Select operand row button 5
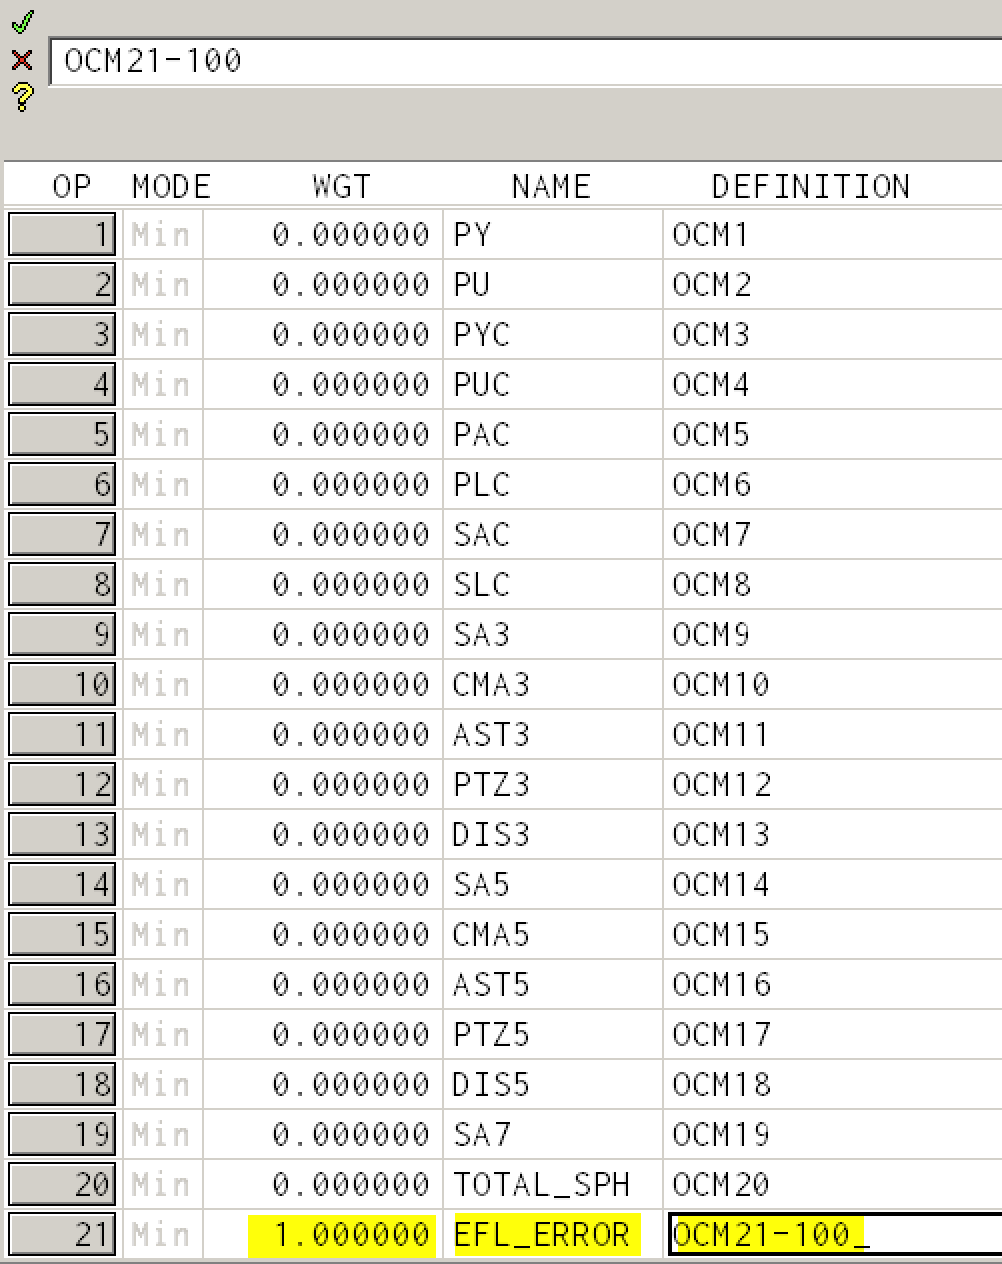Image resolution: width=1002 pixels, height=1264 pixels. click(x=62, y=434)
